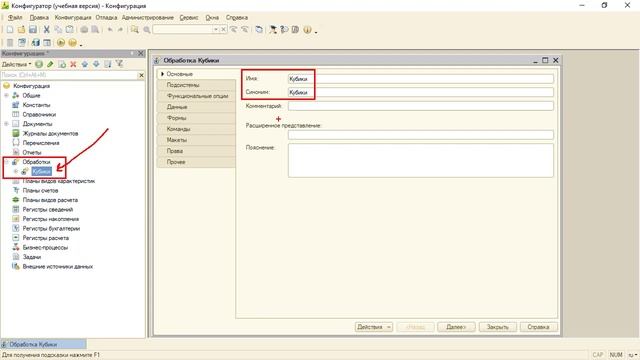Select Внешние источники данных tree item

(x=58, y=266)
